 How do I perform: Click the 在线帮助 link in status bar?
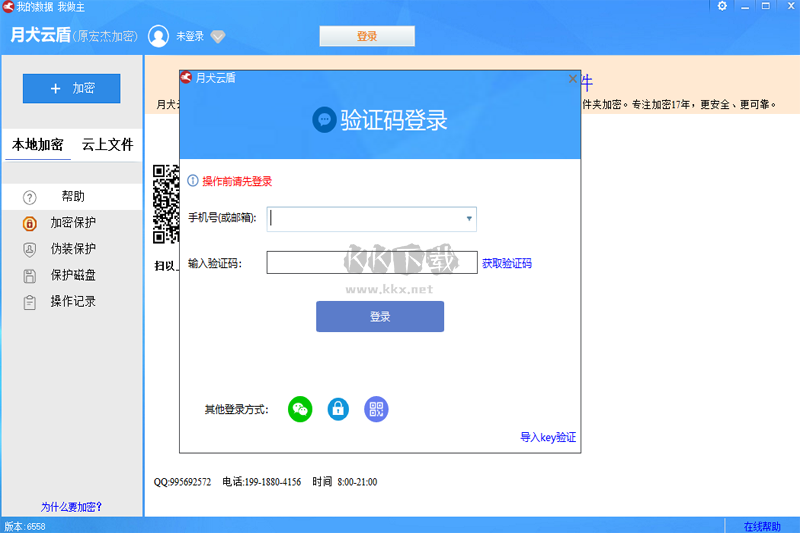coord(762,526)
